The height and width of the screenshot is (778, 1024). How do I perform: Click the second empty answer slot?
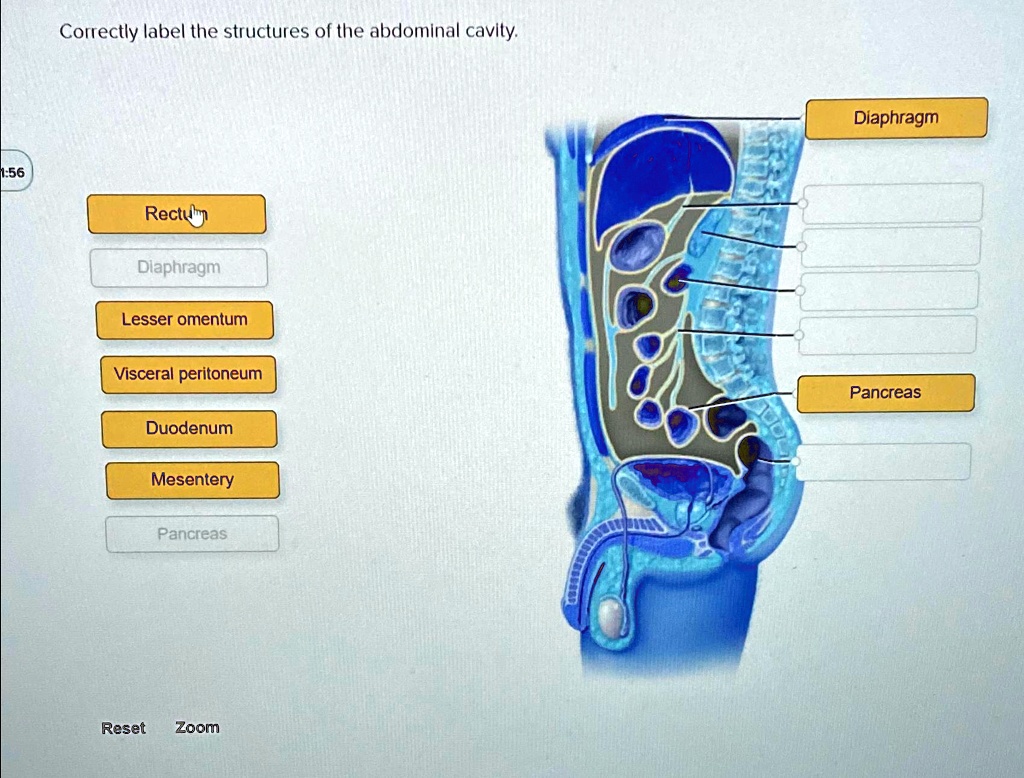891,245
